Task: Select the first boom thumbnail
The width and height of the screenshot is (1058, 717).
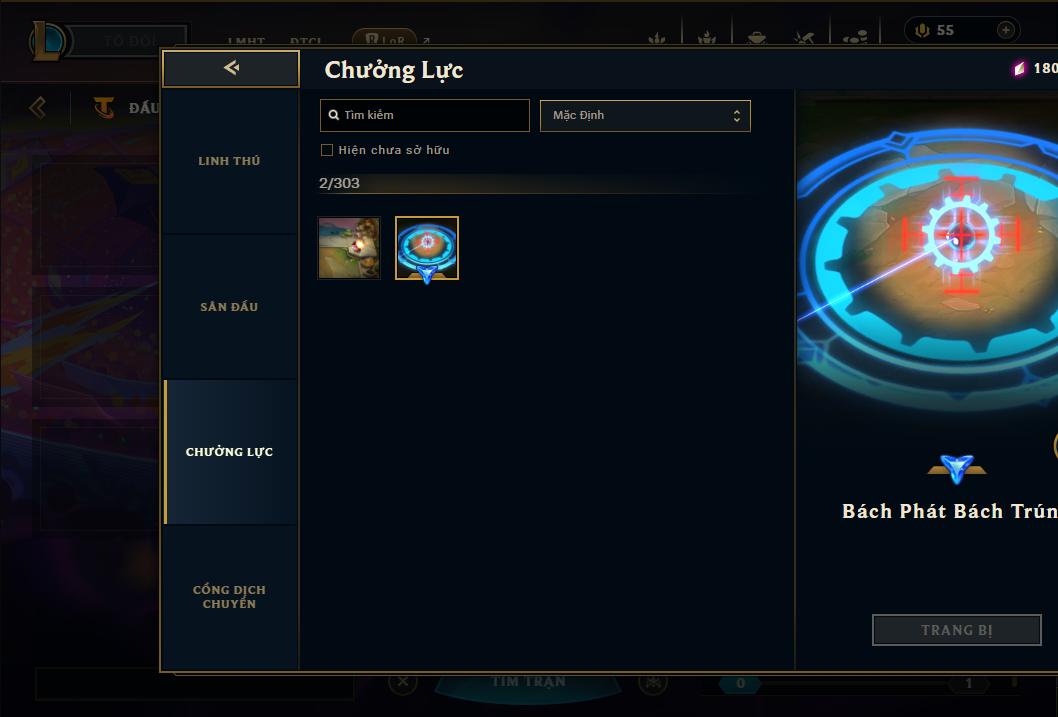Action: click(349, 248)
